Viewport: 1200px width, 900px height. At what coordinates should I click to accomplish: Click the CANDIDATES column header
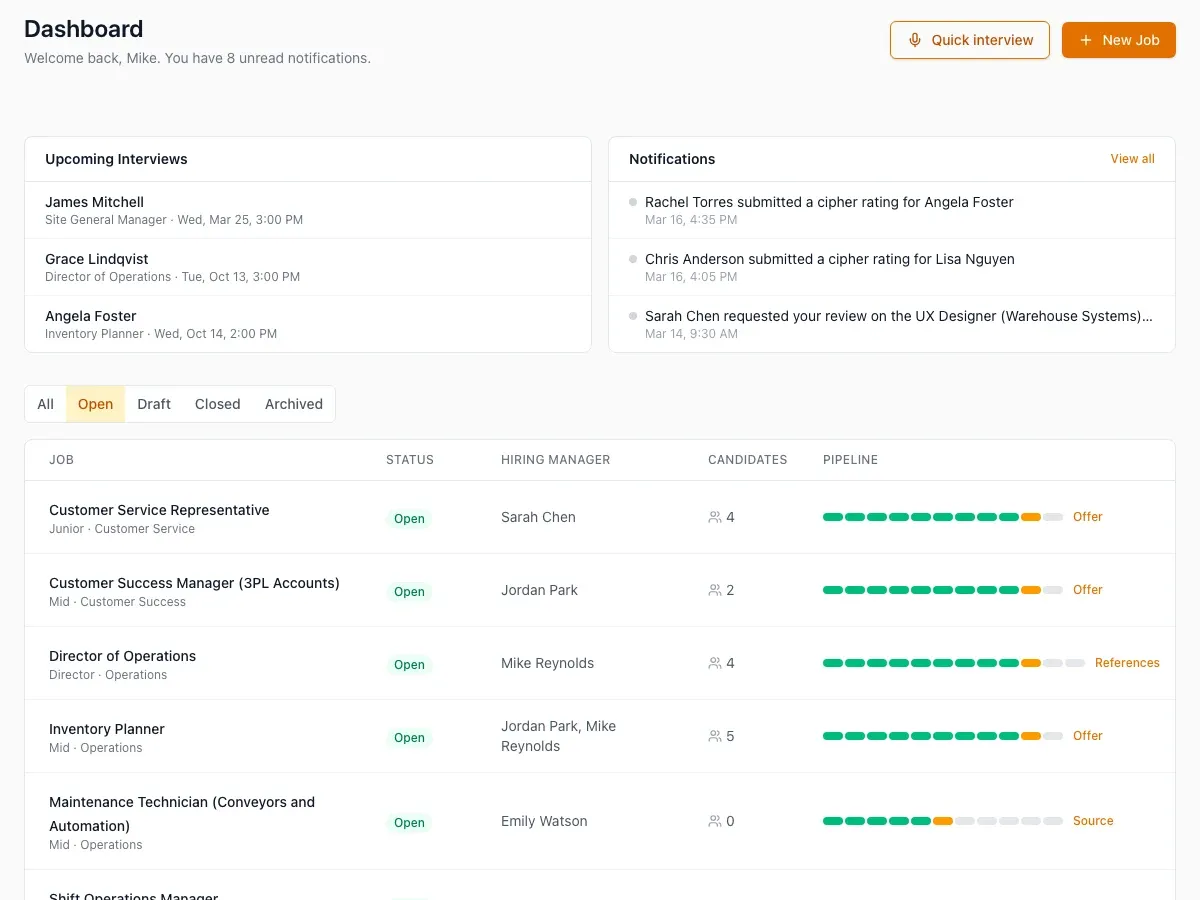click(x=747, y=460)
